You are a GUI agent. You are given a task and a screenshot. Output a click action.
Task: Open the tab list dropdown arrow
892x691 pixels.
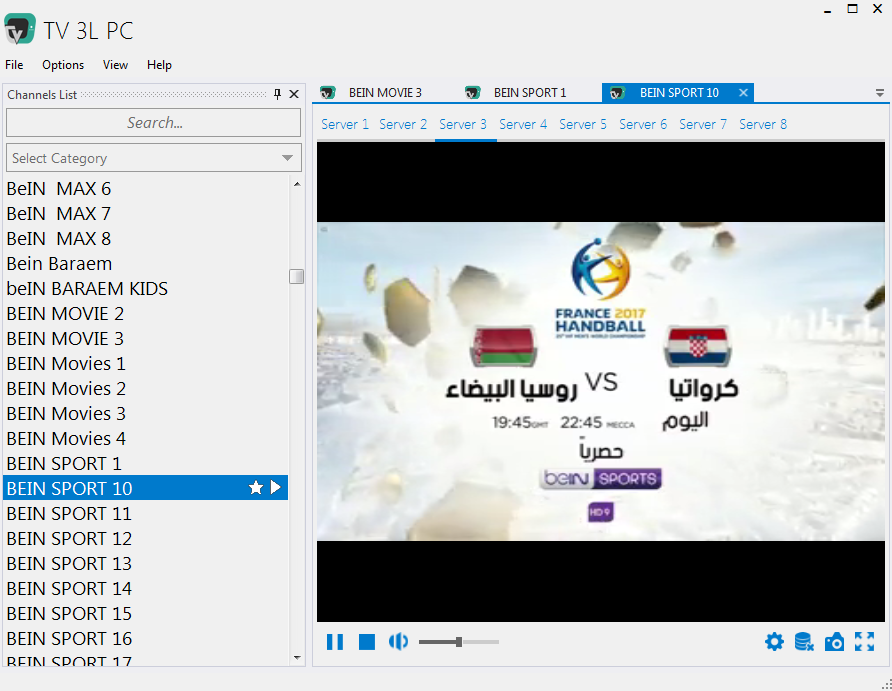tap(879, 93)
